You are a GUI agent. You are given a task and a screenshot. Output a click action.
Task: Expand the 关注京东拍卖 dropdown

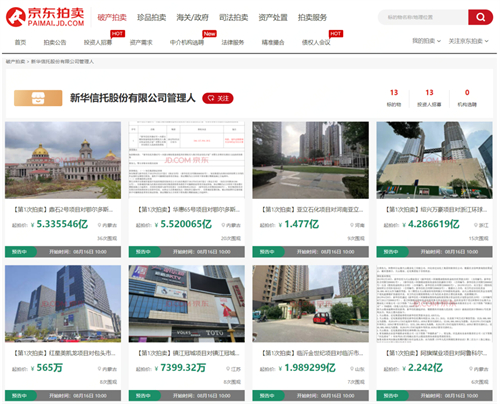coord(468,41)
